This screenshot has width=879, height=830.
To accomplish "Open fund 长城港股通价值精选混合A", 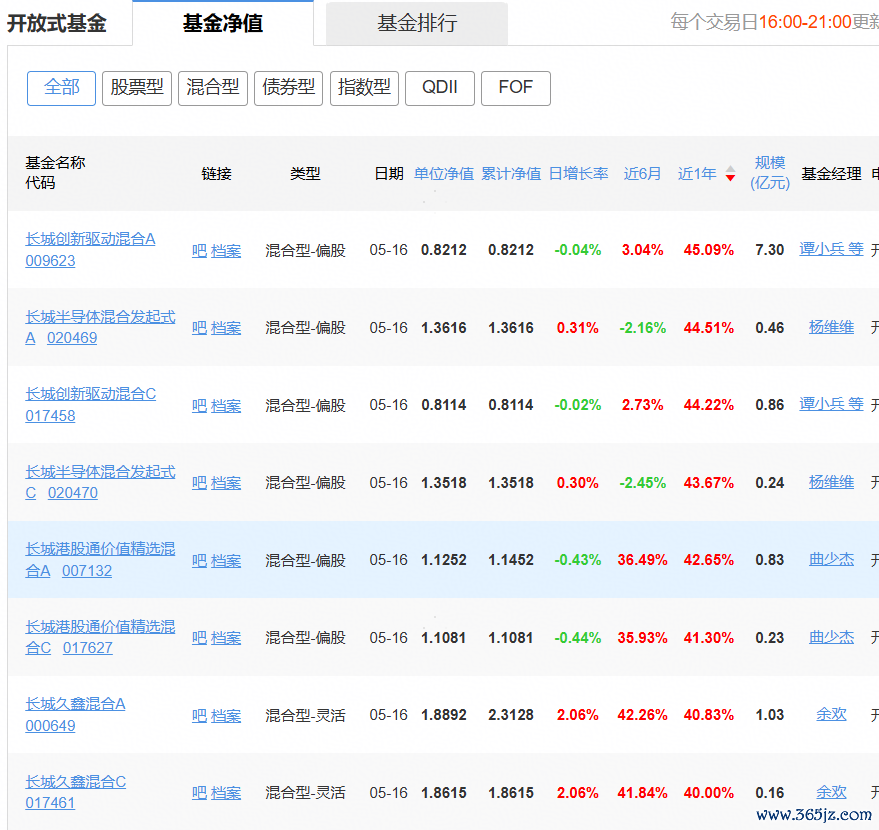I will pyautogui.click(x=100, y=560).
